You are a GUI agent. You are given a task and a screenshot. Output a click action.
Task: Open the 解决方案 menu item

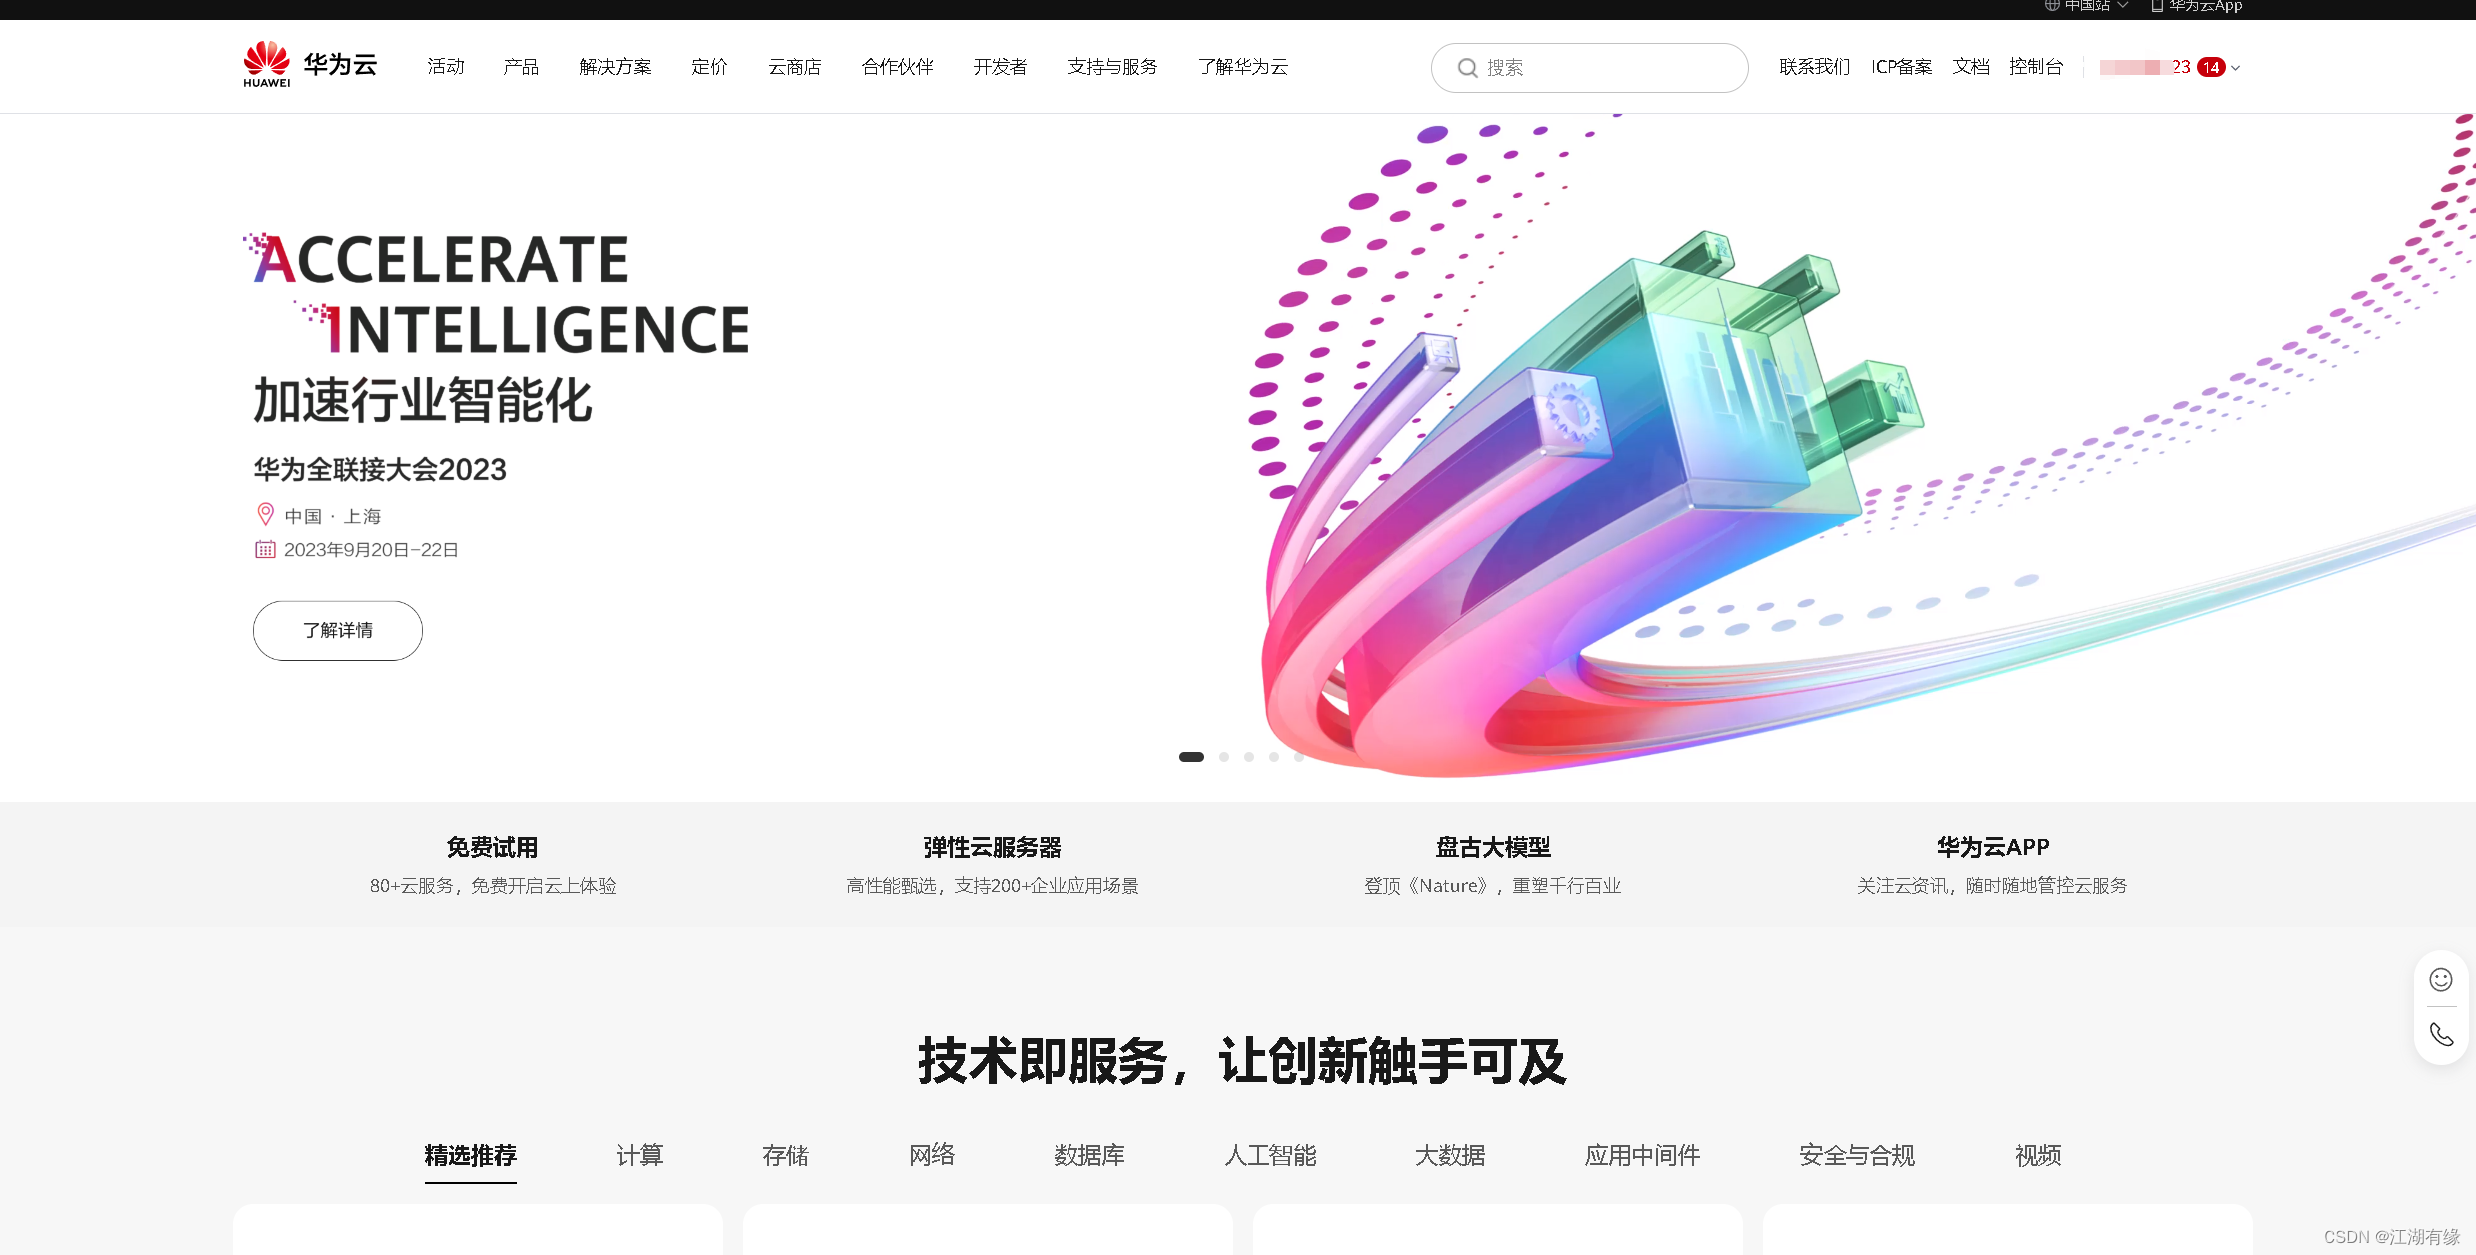(614, 66)
